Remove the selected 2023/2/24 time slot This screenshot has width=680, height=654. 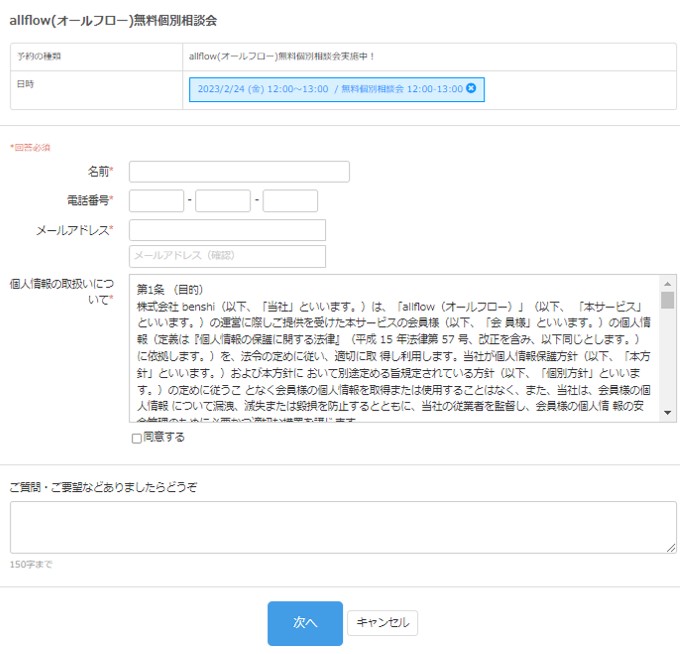click(471, 88)
